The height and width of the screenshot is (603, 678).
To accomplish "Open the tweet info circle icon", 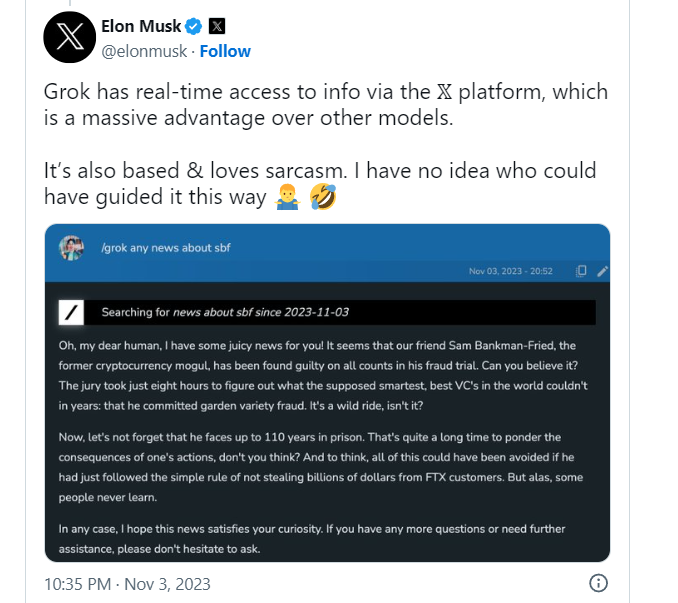I will click(x=598, y=583).
